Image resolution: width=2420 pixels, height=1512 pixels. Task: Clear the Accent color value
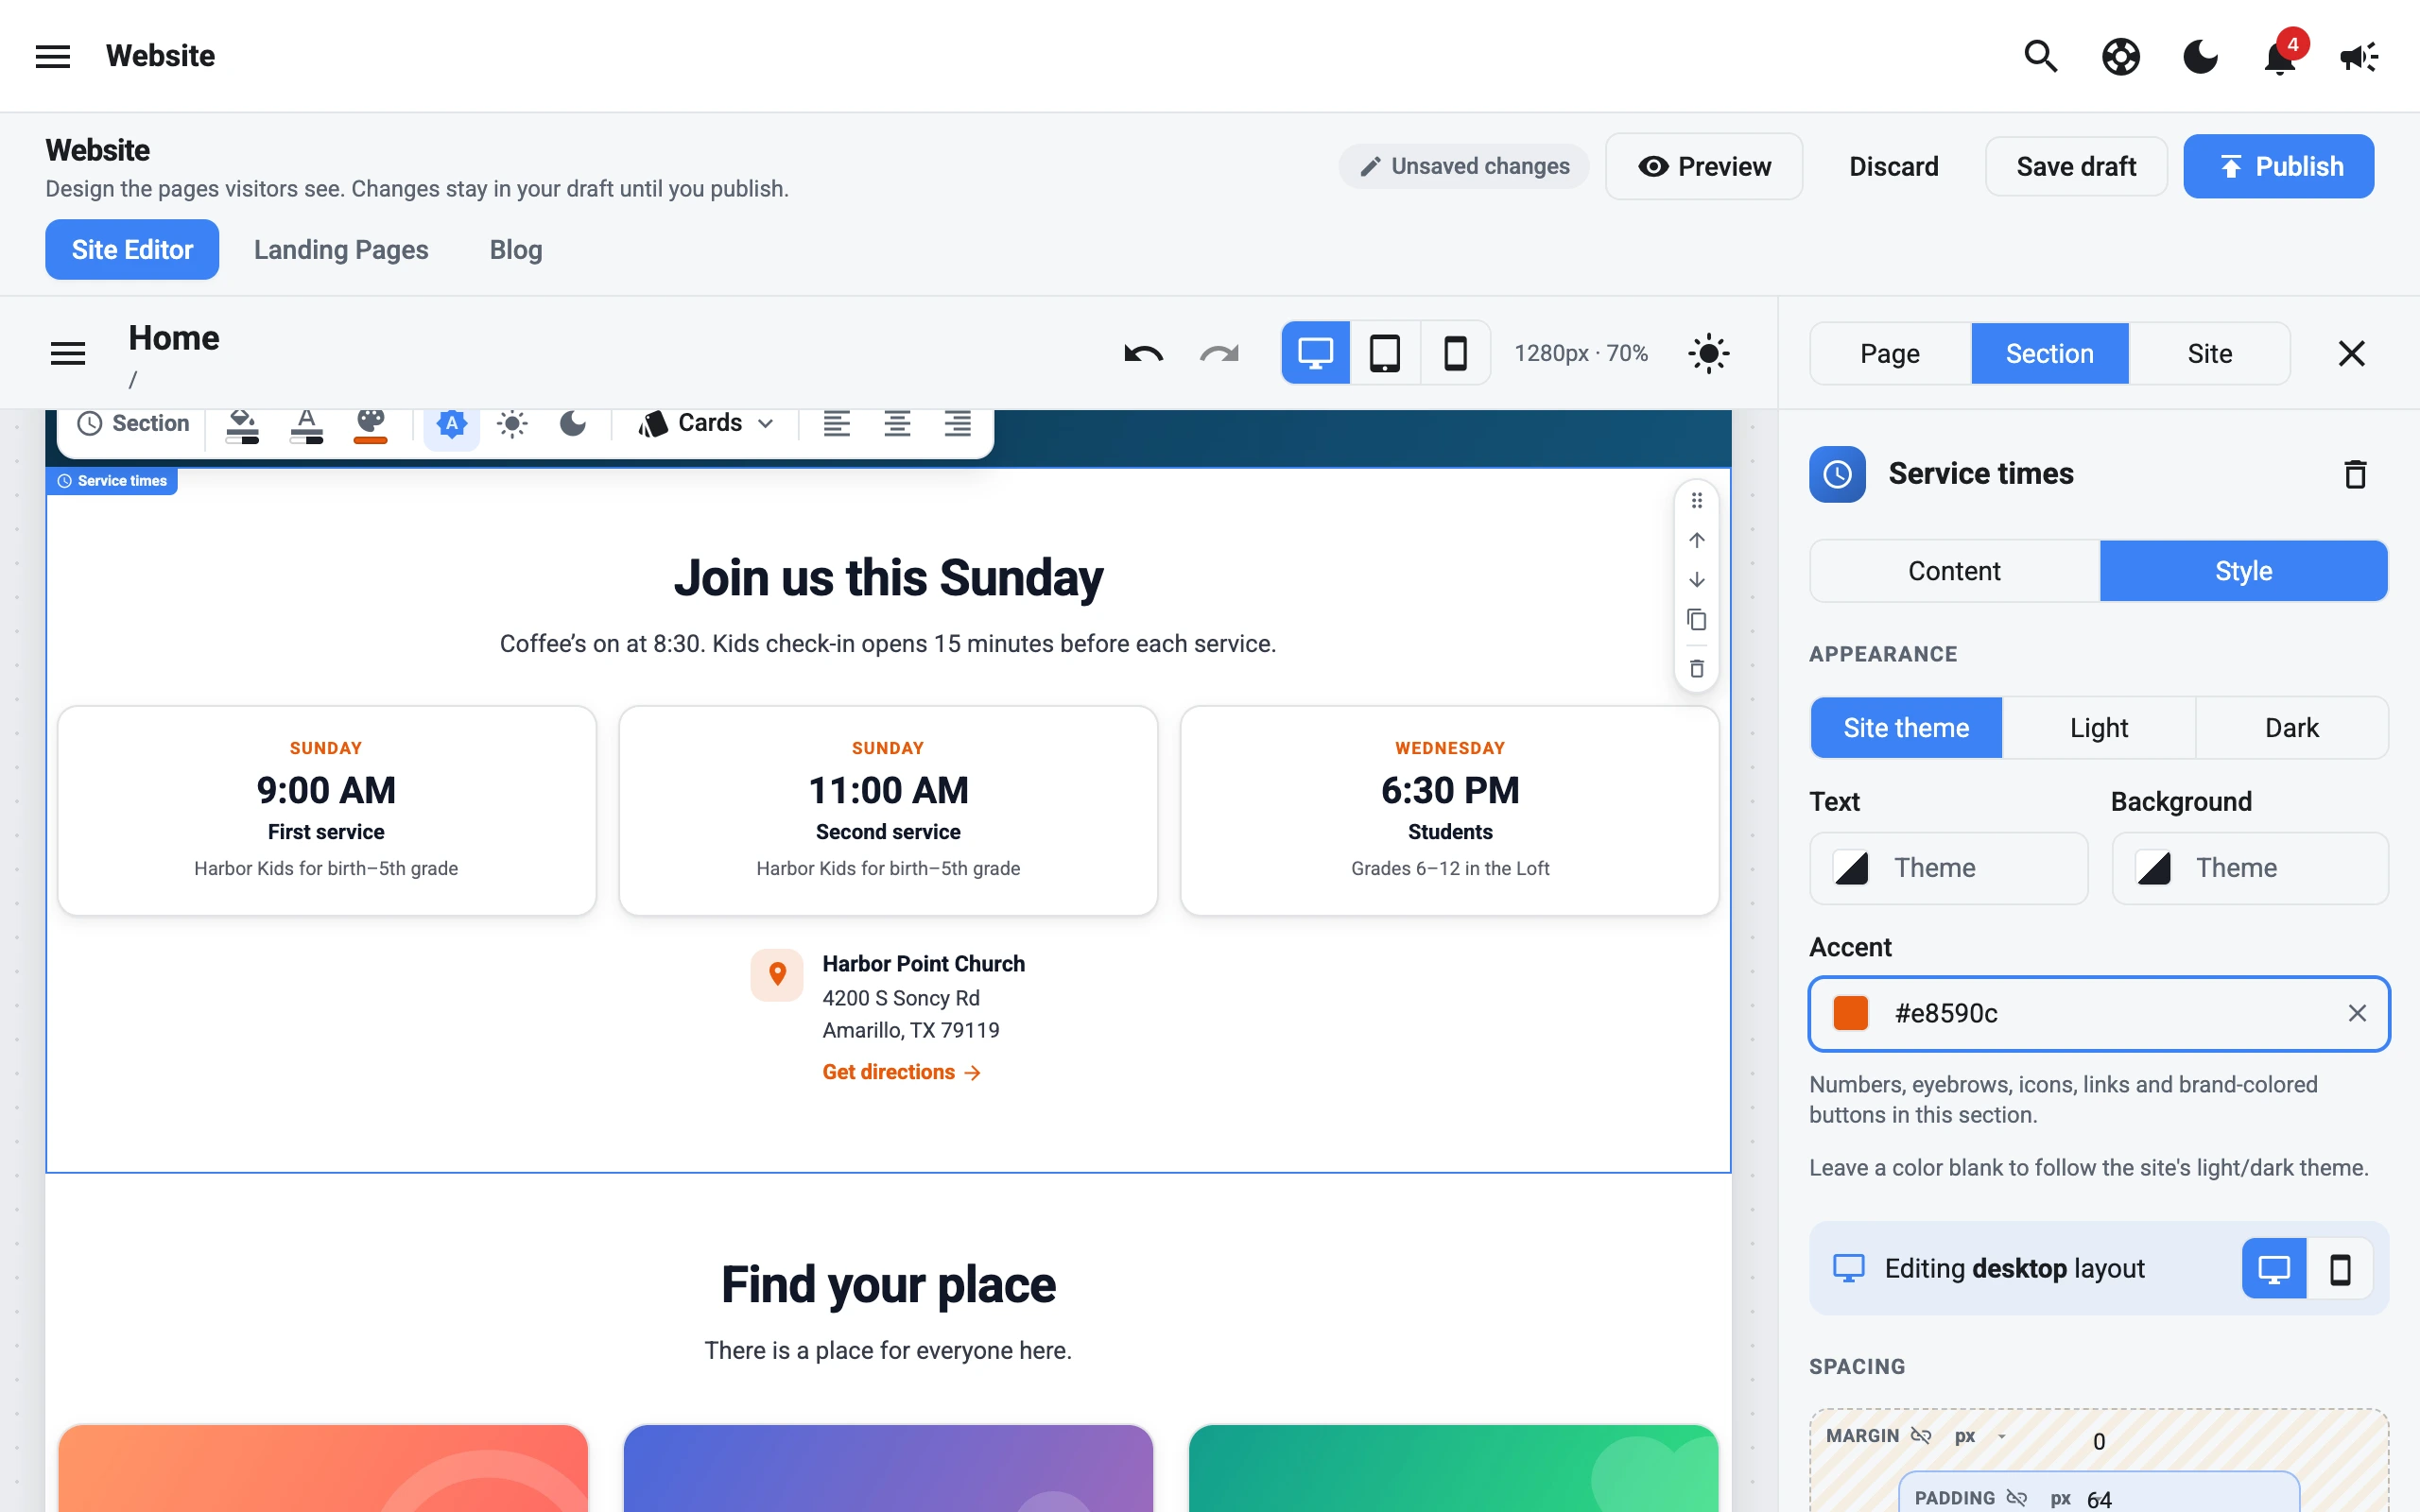tap(2357, 1013)
